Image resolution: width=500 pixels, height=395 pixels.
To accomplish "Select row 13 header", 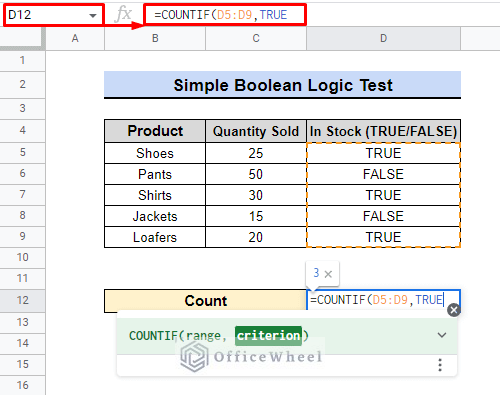I will tap(22, 323).
